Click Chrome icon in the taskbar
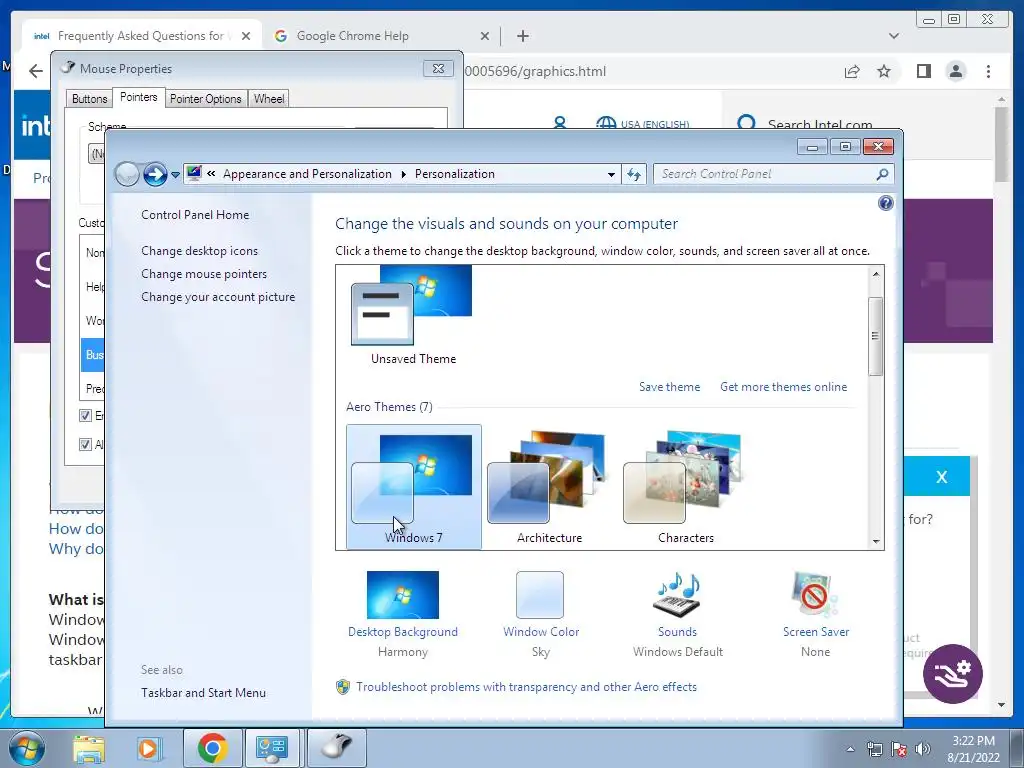The width and height of the screenshot is (1024, 768). [212, 748]
